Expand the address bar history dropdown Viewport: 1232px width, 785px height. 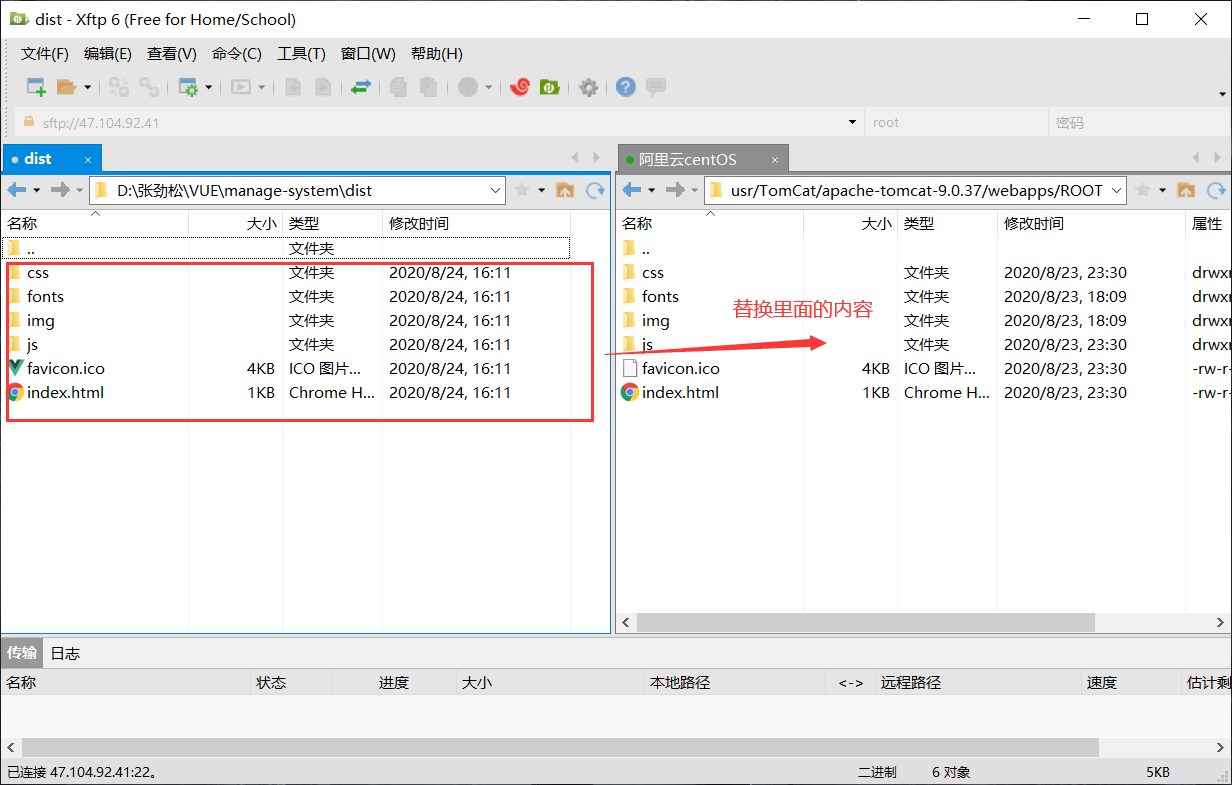coord(853,123)
